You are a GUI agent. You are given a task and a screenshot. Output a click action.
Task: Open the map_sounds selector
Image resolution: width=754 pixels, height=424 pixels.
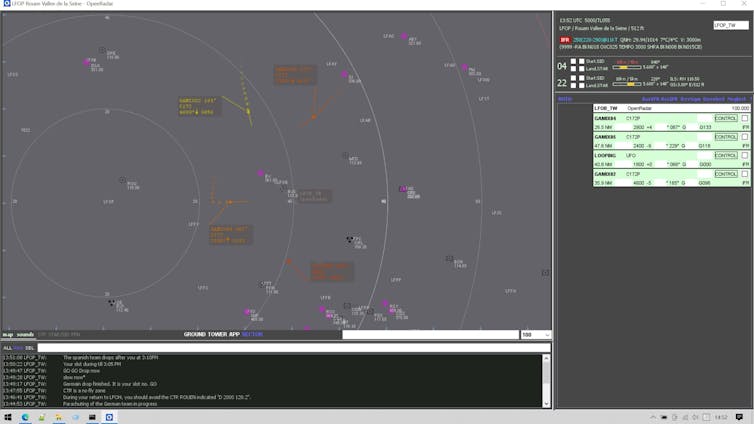pos(18,335)
